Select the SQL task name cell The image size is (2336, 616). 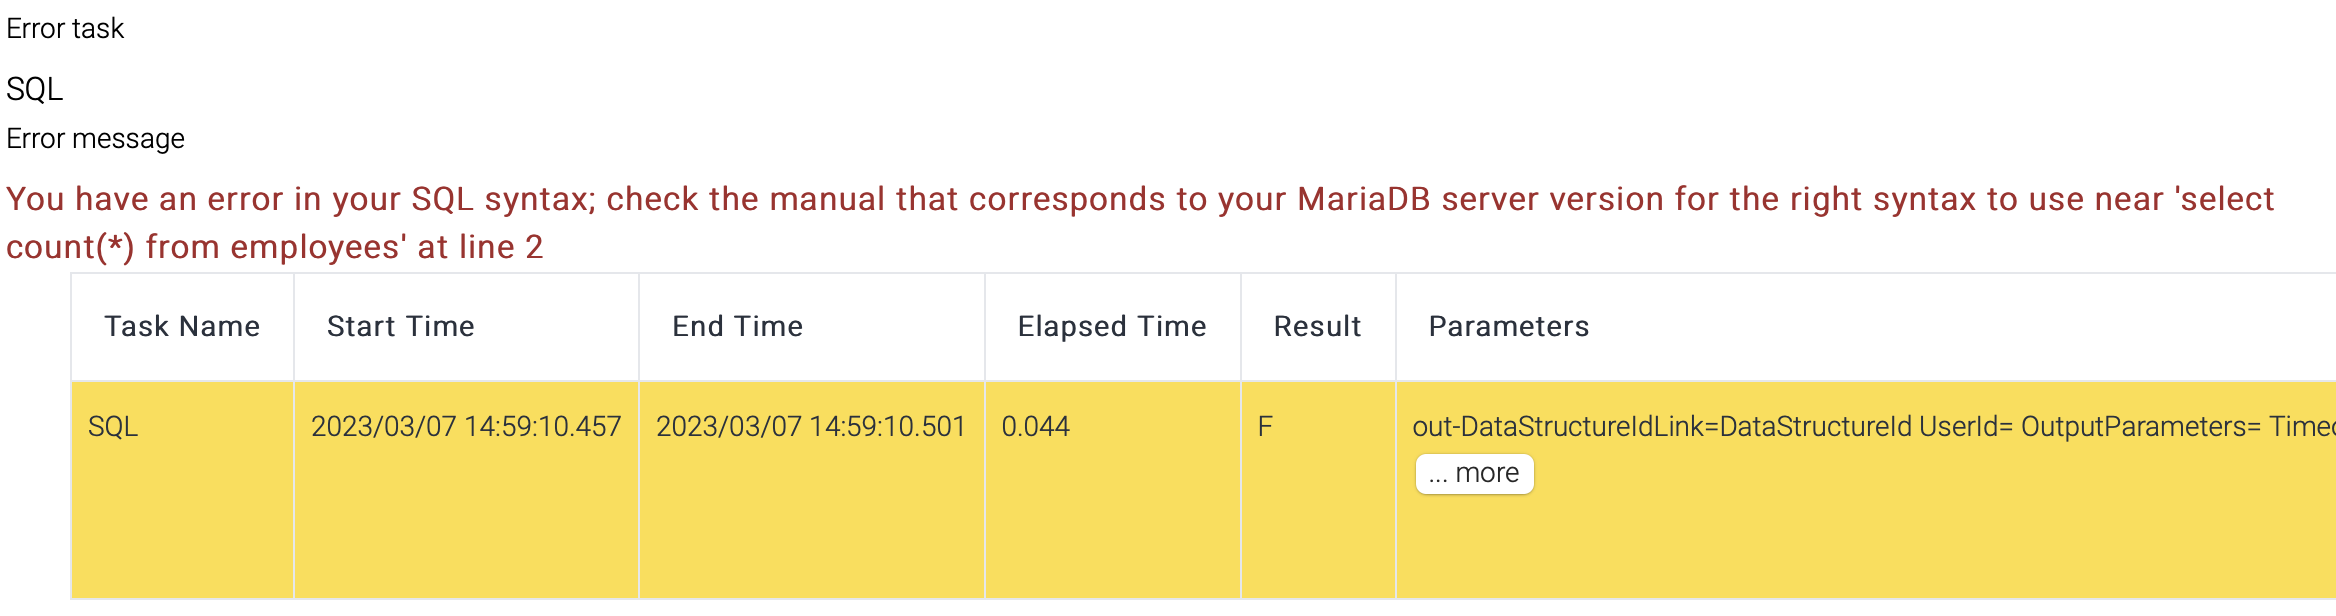pos(113,427)
